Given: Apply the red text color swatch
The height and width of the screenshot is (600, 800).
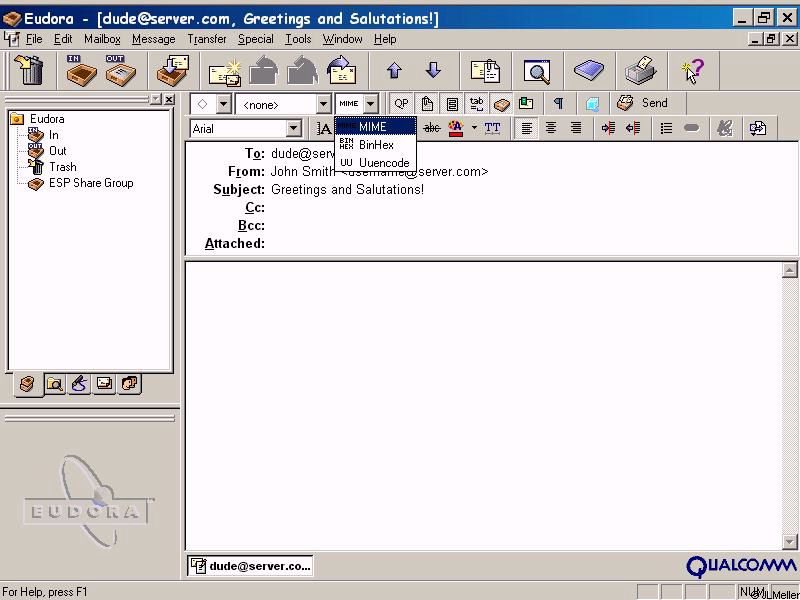Looking at the screenshot, I should tap(456, 128).
